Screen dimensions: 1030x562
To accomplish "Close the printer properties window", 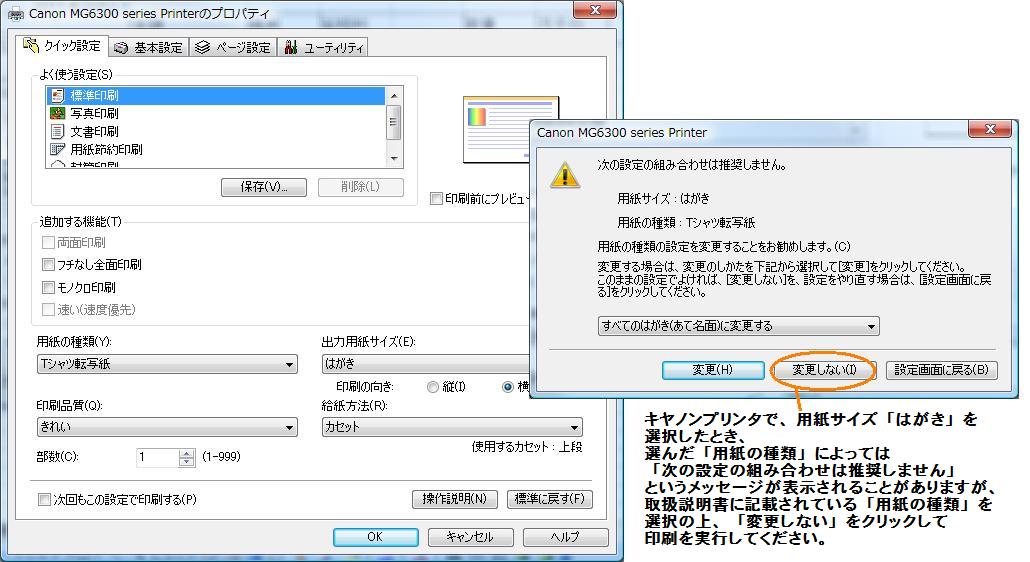I will (x=595, y=10).
